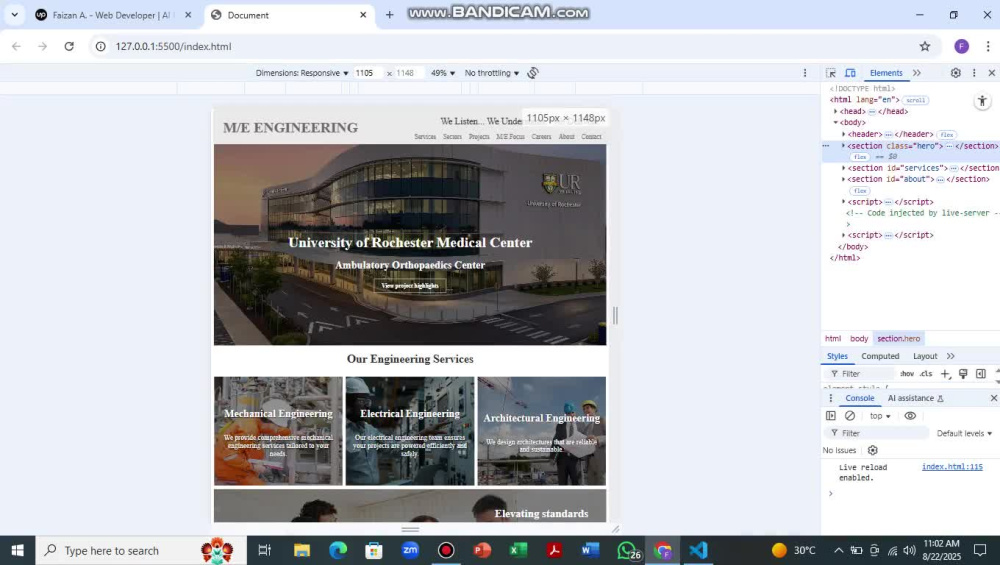Open a new browser tab
This screenshot has height=565, width=1000.
coord(389,15)
